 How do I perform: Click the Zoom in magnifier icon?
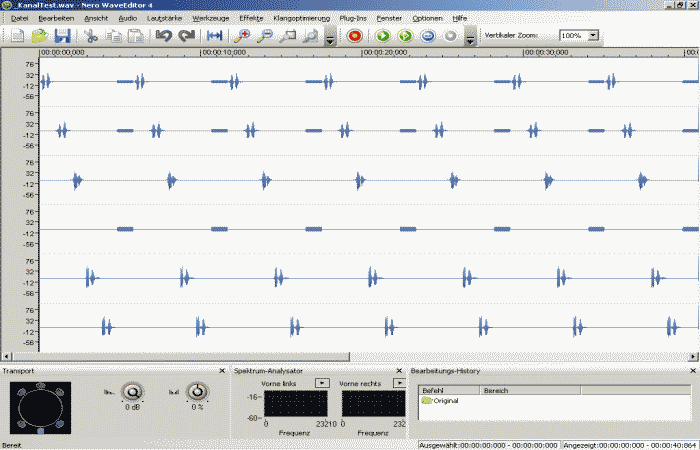241,36
